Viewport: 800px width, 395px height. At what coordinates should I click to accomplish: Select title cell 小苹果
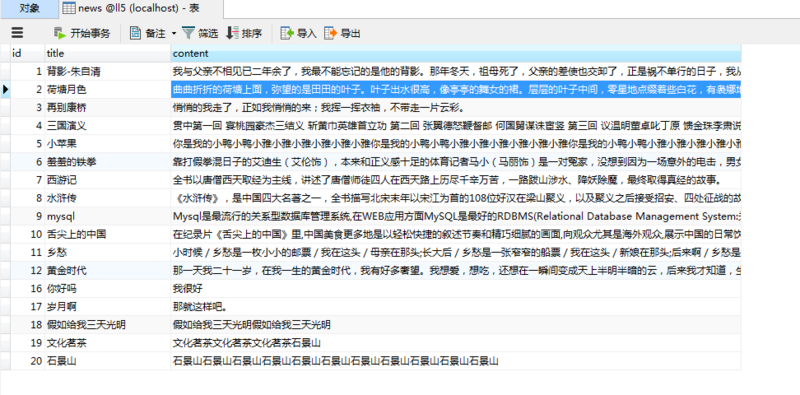[x=108, y=143]
